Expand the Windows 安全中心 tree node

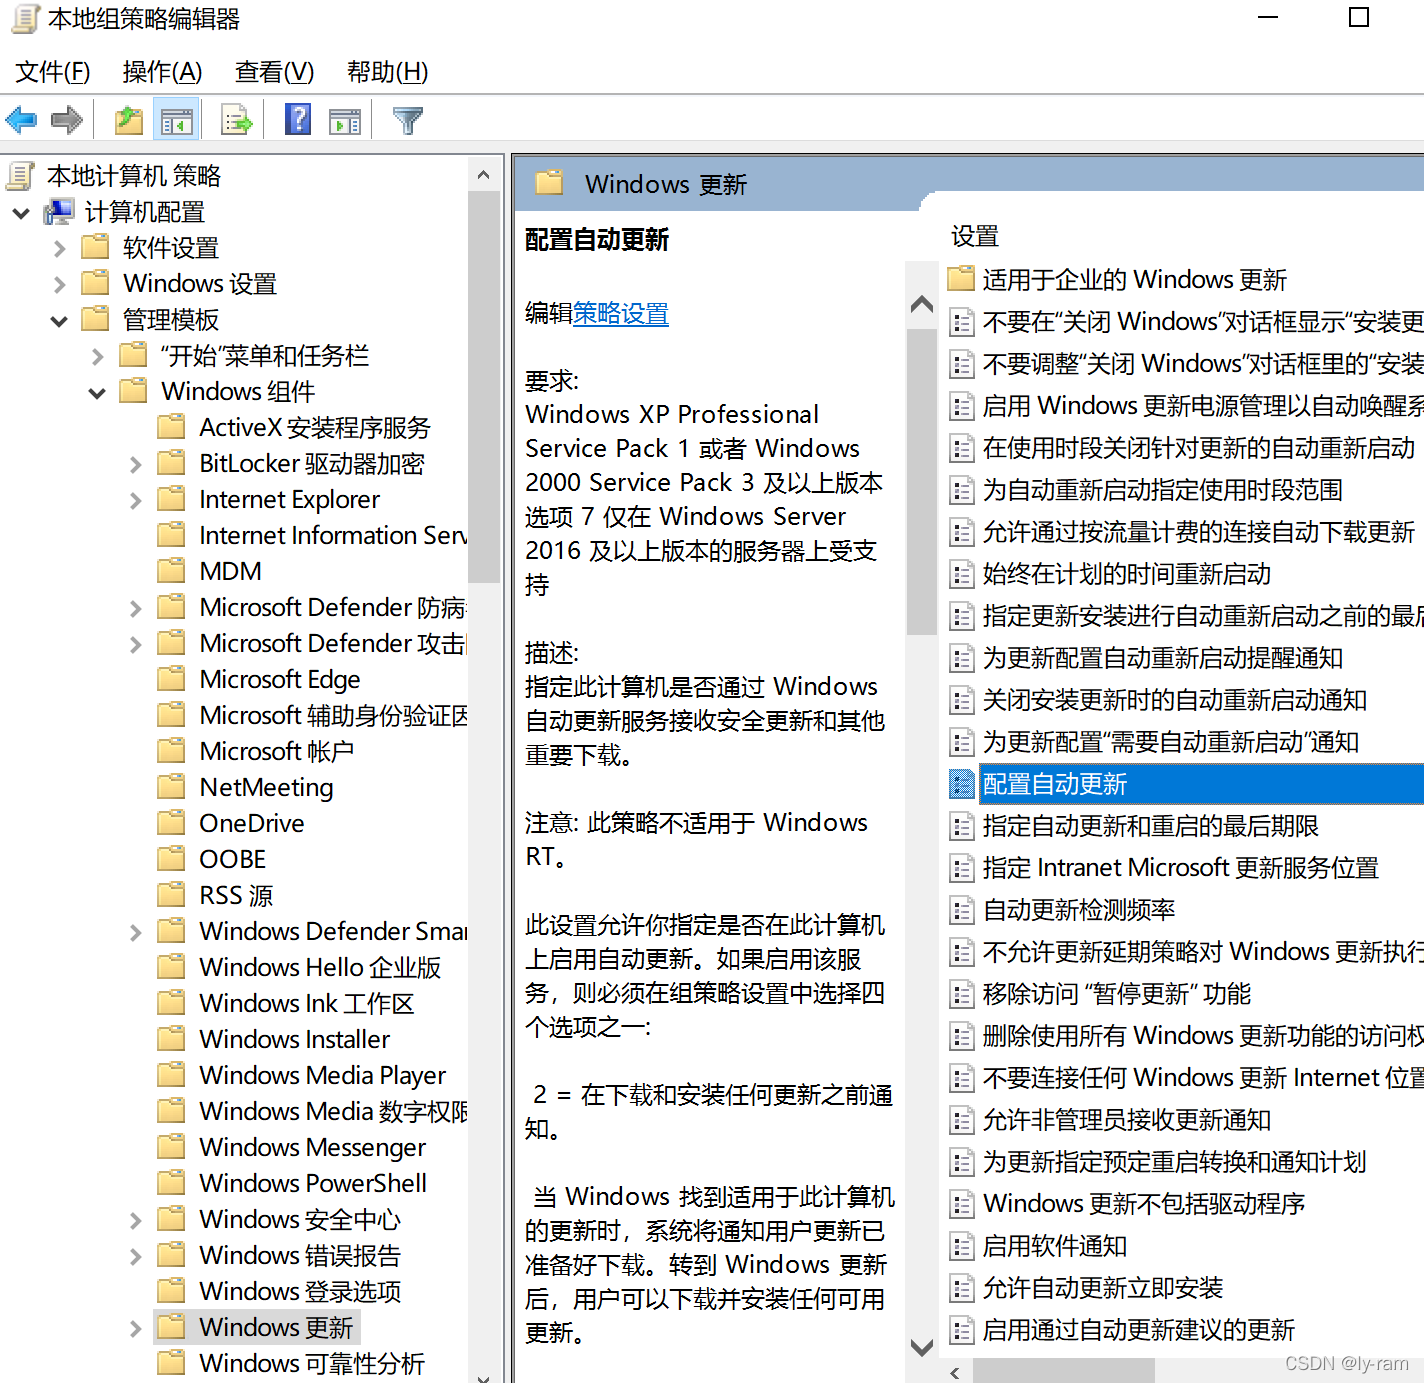pyautogui.click(x=135, y=1221)
